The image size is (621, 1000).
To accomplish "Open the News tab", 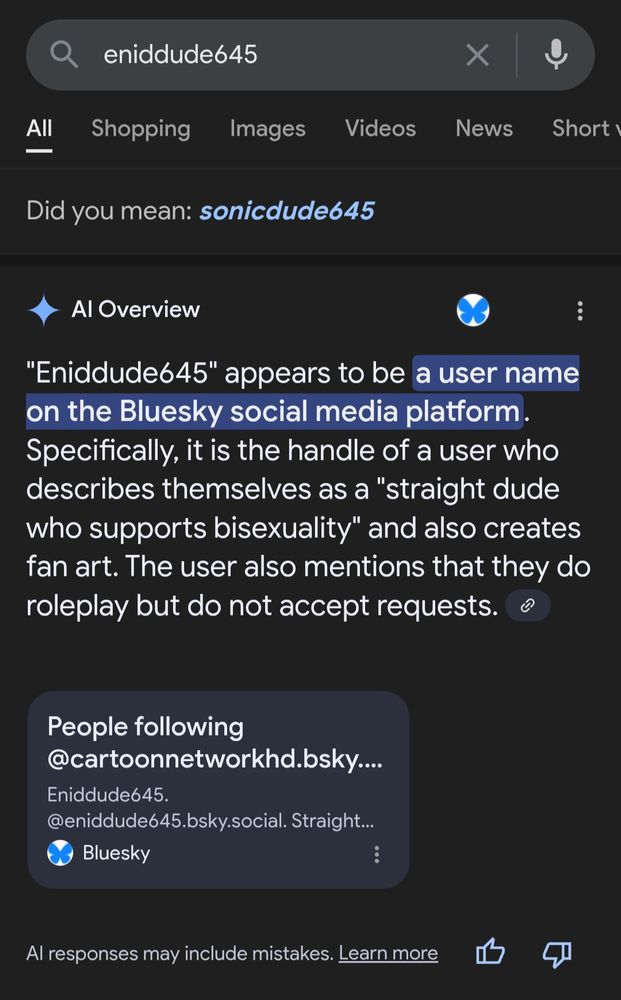I will (484, 129).
